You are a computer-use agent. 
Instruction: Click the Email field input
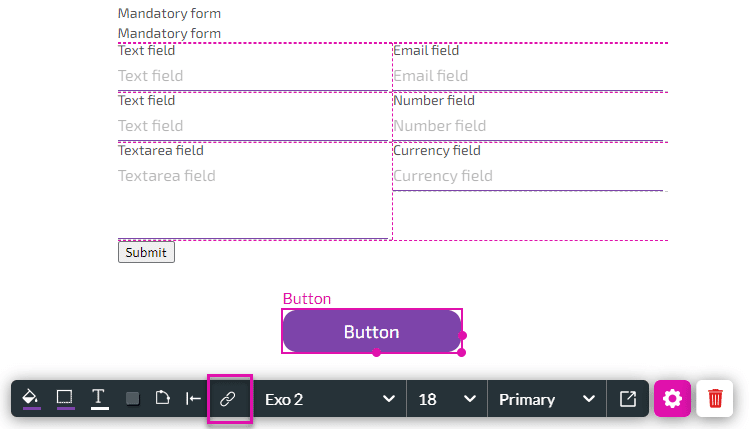click(x=528, y=76)
